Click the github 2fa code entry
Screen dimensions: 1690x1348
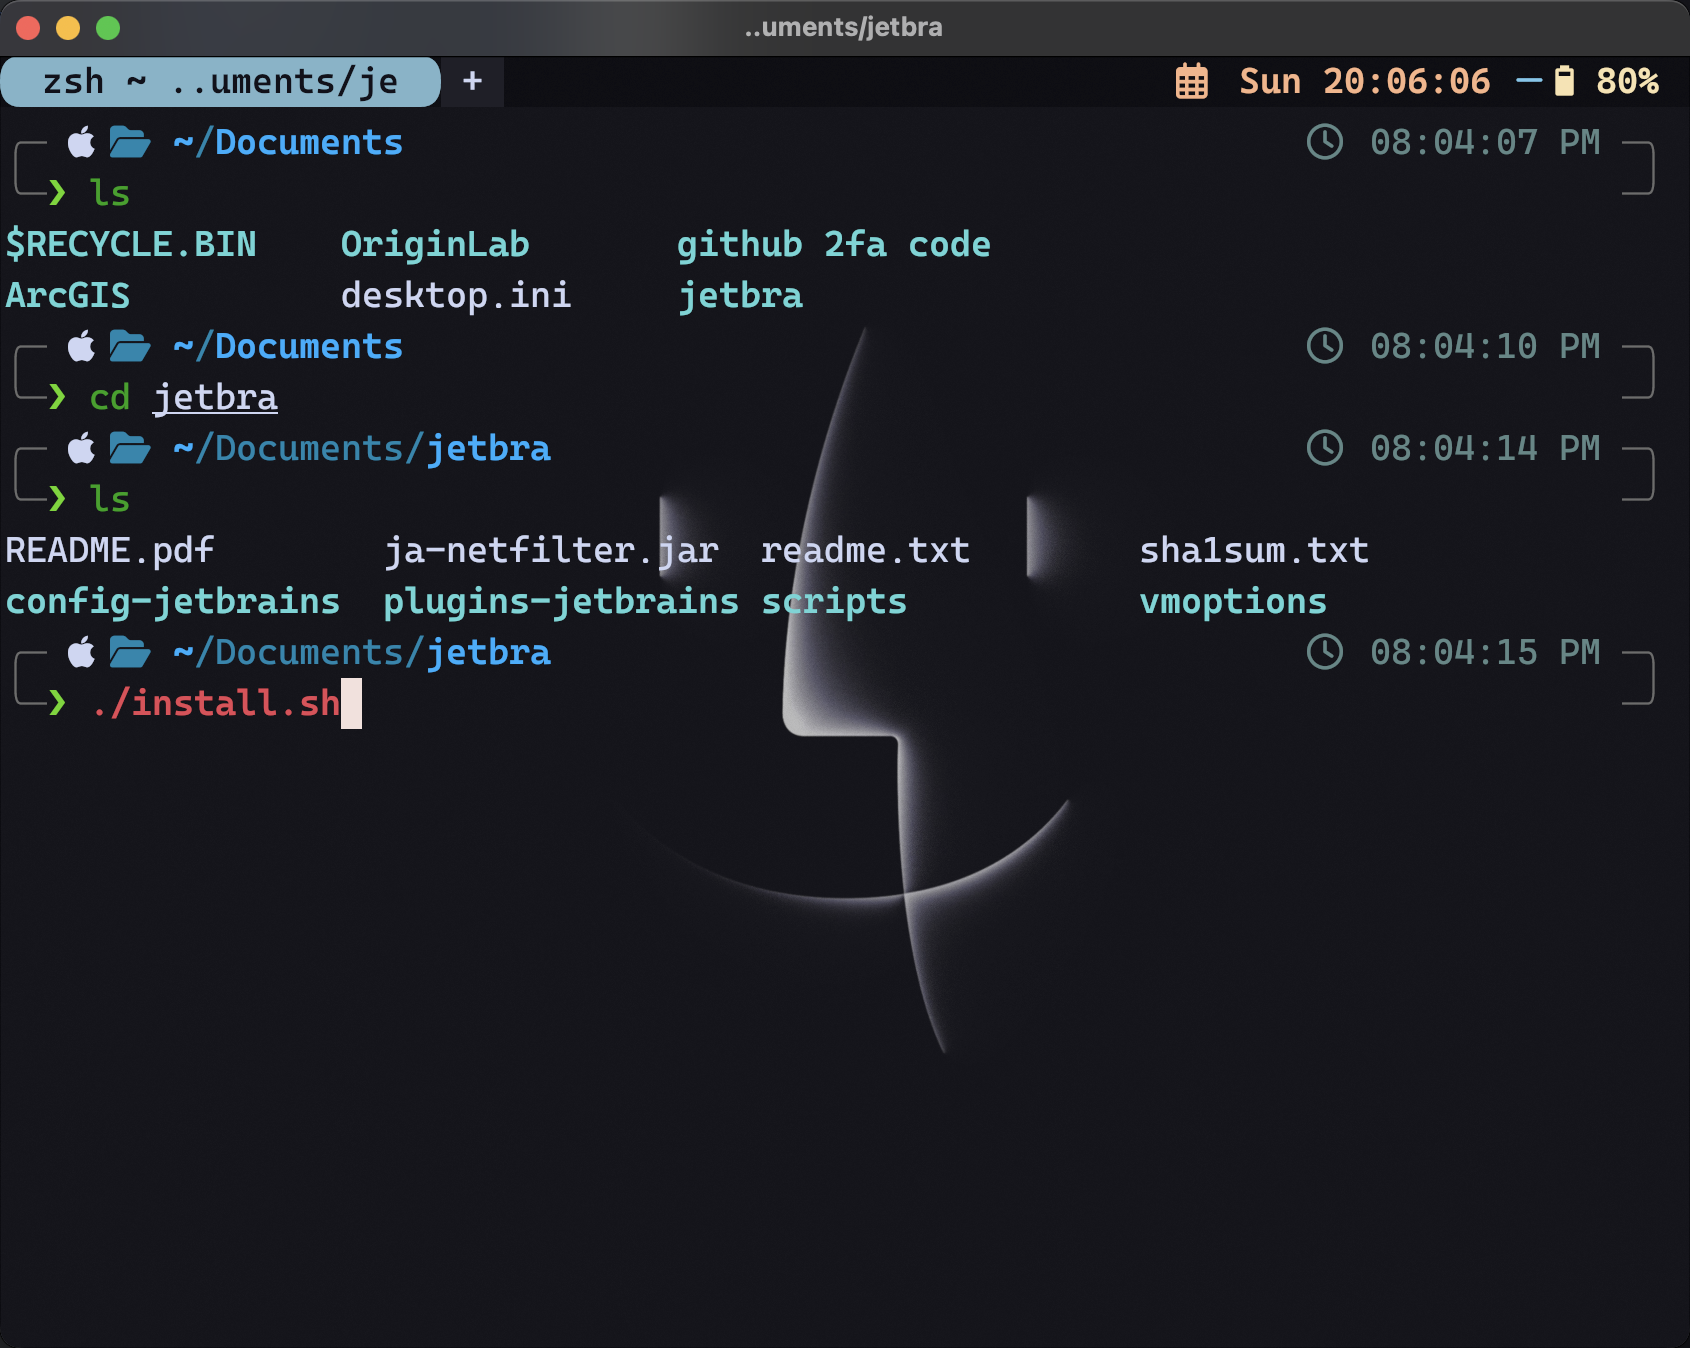click(834, 245)
